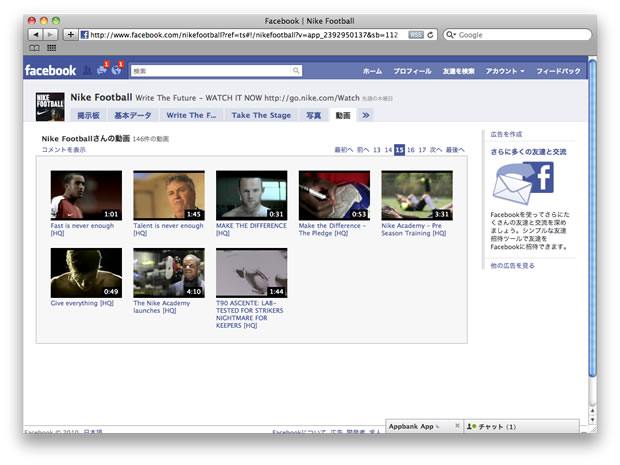Open the Nike Football profile picture

[x=50, y=107]
